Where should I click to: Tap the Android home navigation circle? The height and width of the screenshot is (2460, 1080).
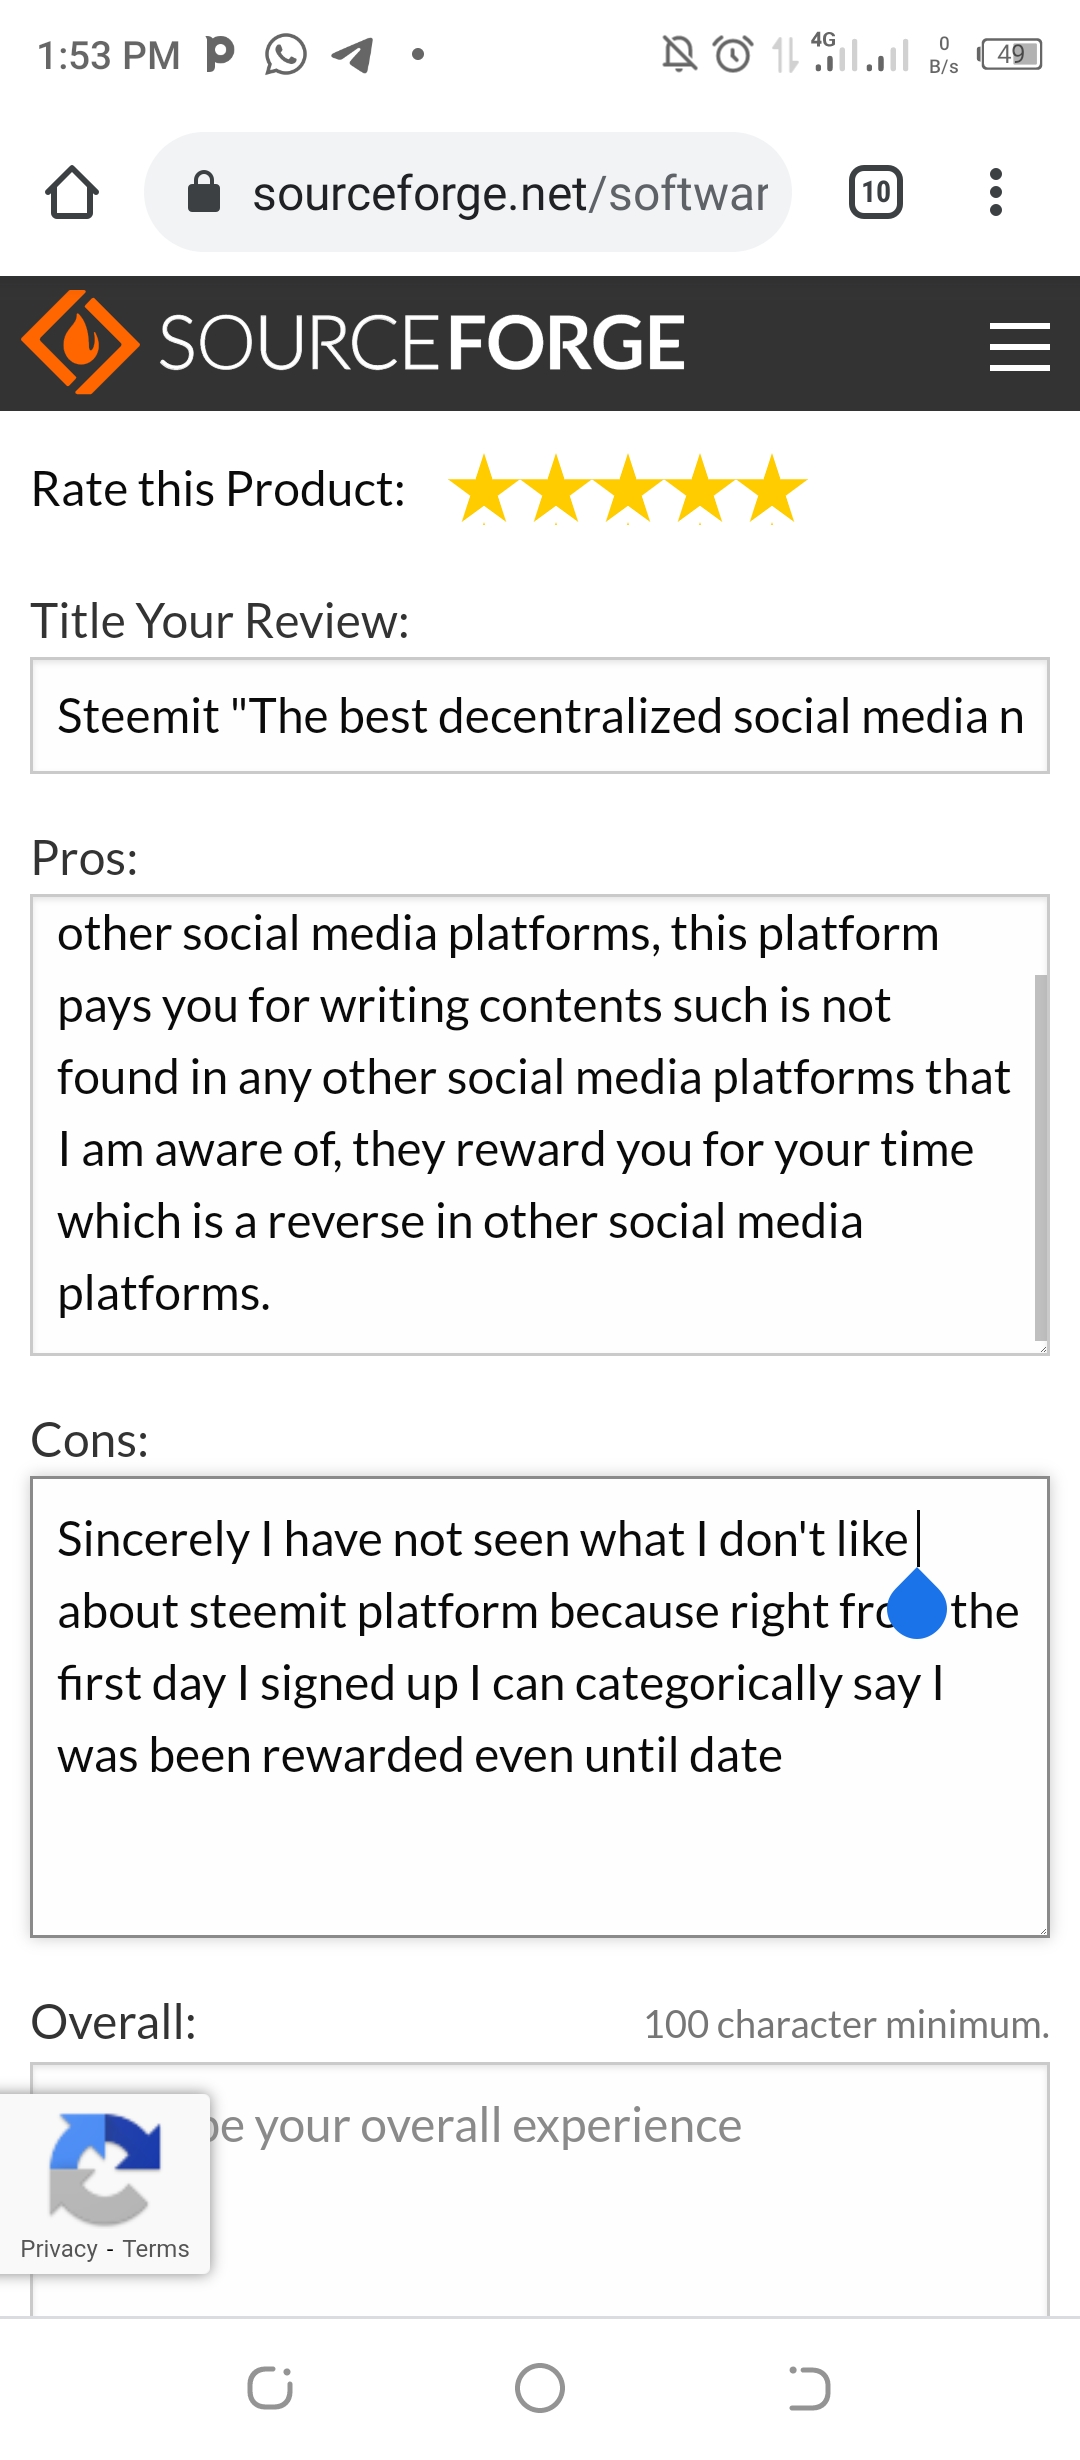click(540, 2388)
